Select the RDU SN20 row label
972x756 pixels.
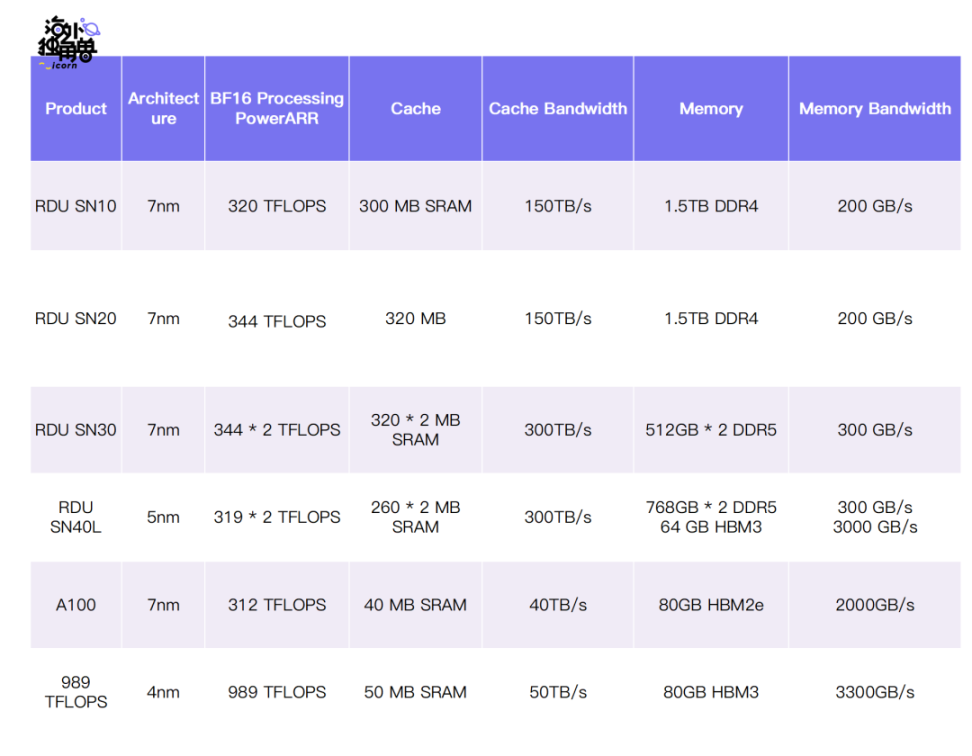click(x=76, y=318)
